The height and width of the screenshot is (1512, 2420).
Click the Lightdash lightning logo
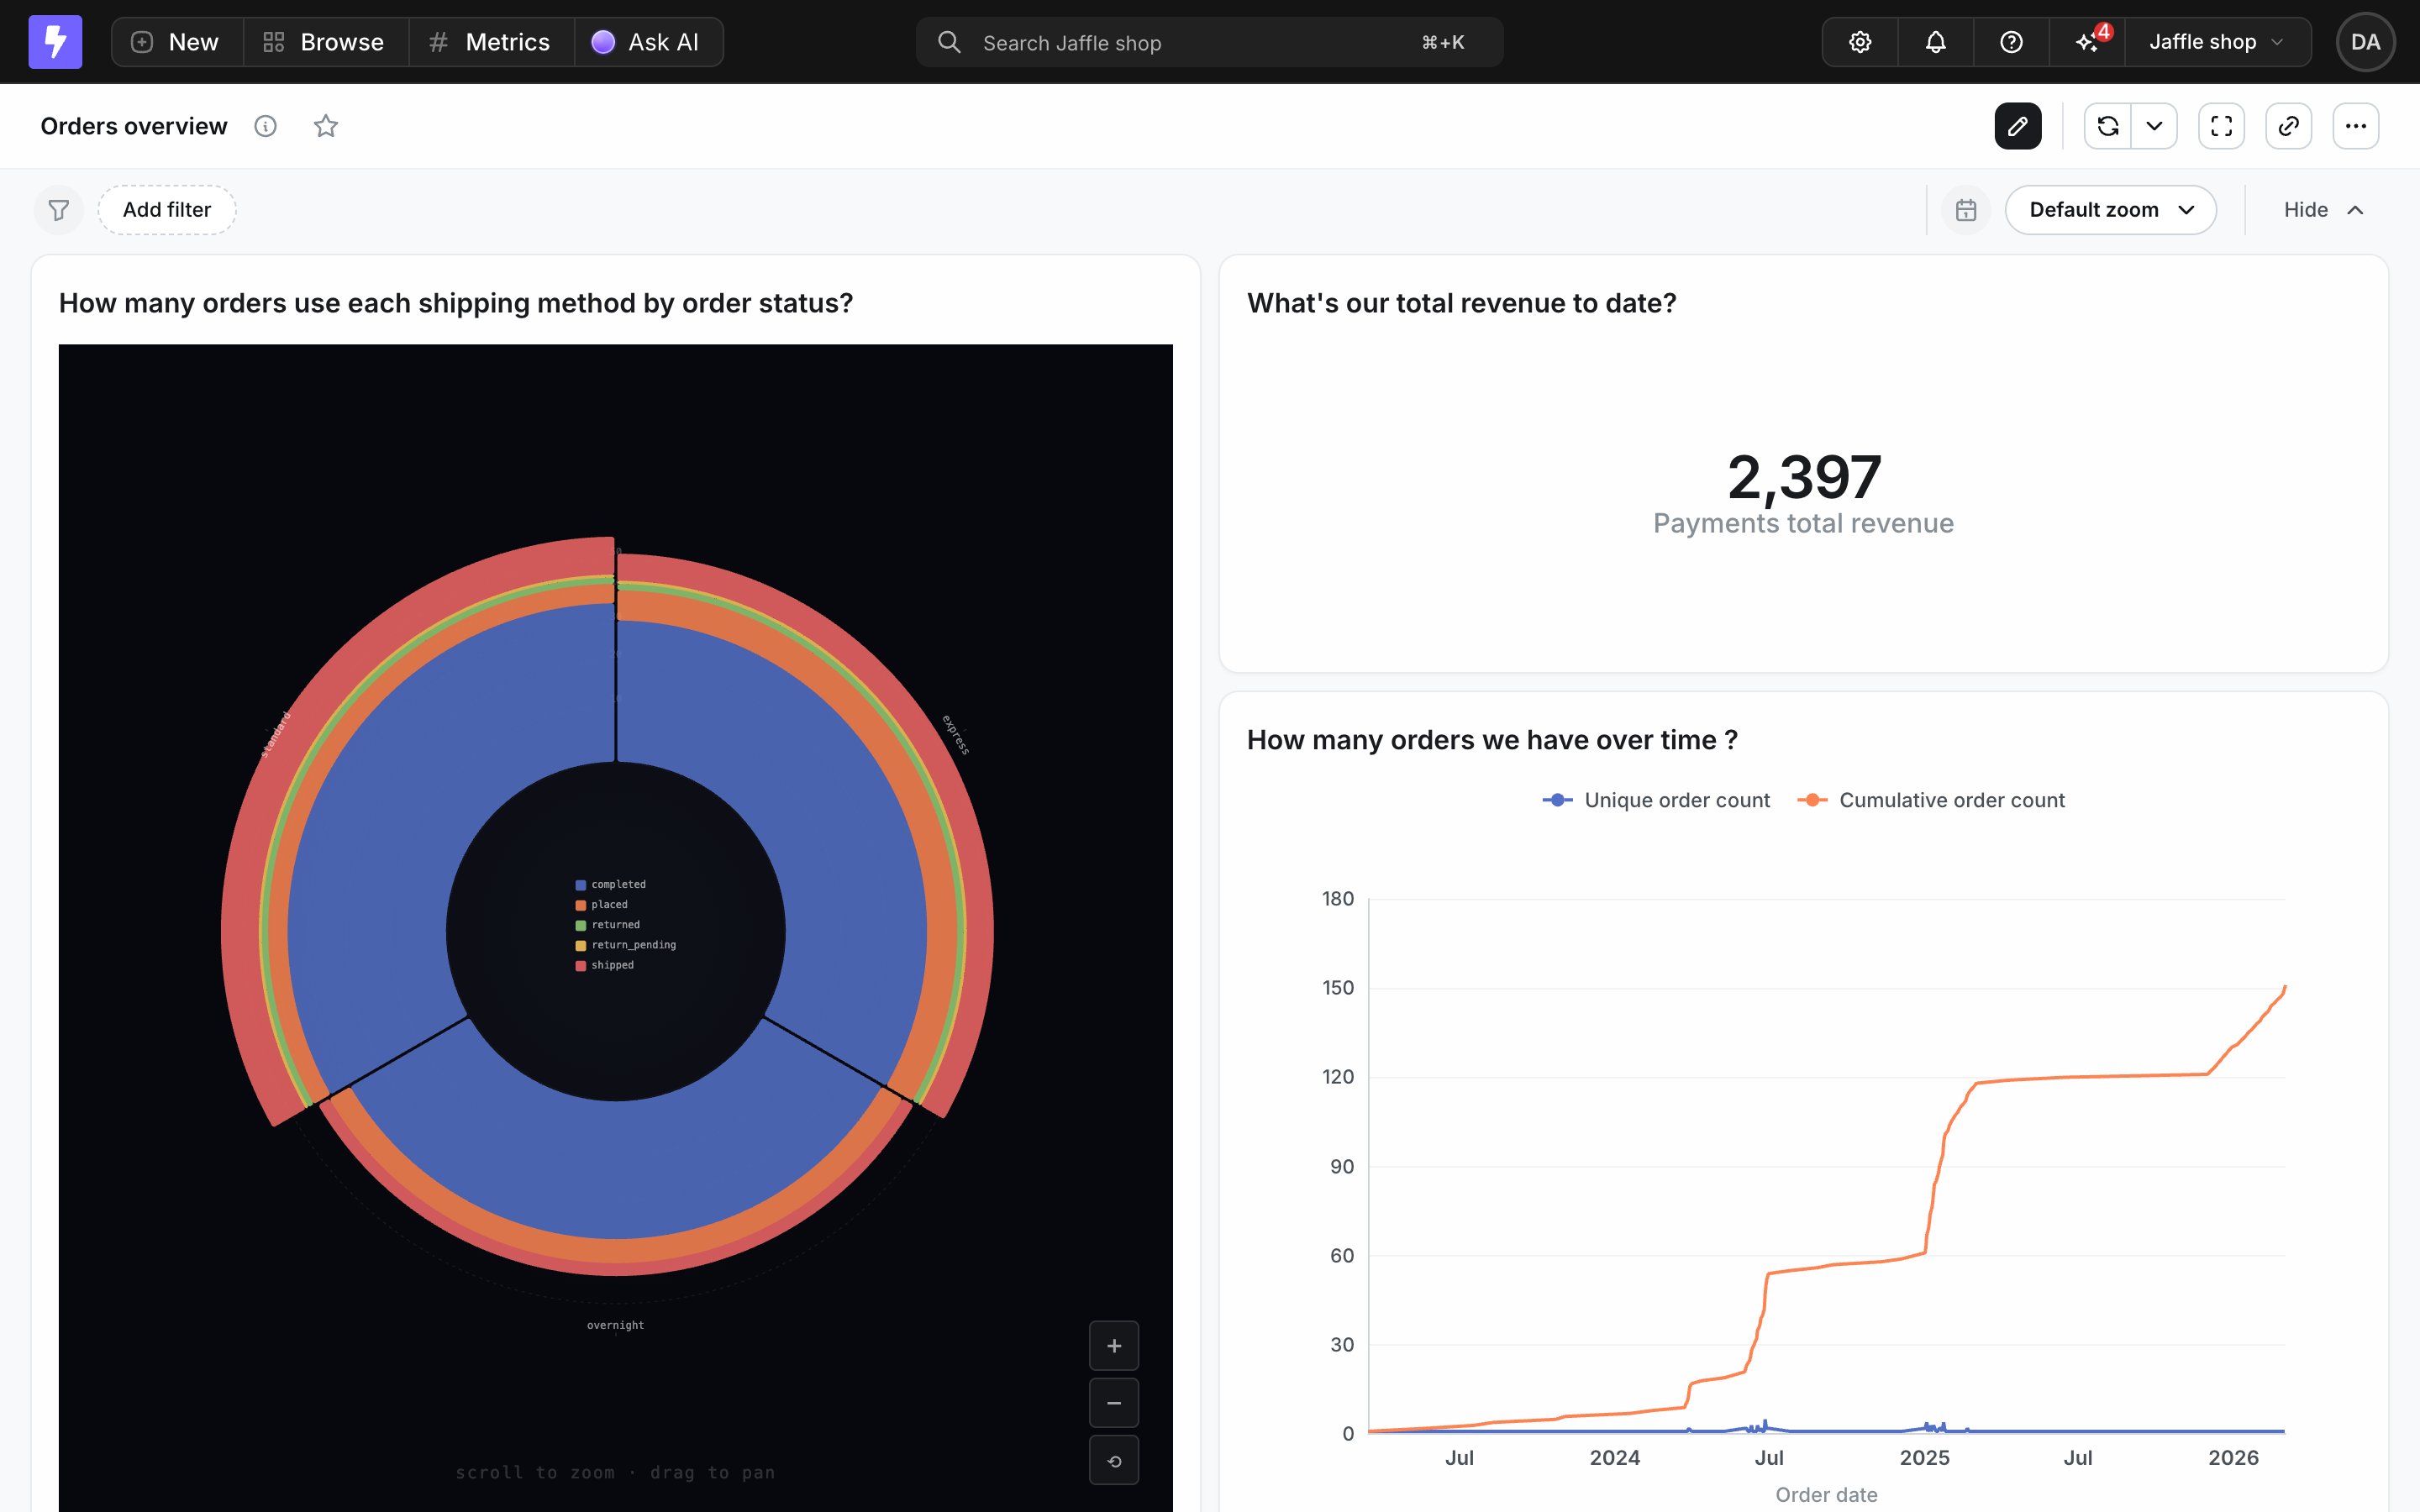tap(55, 42)
